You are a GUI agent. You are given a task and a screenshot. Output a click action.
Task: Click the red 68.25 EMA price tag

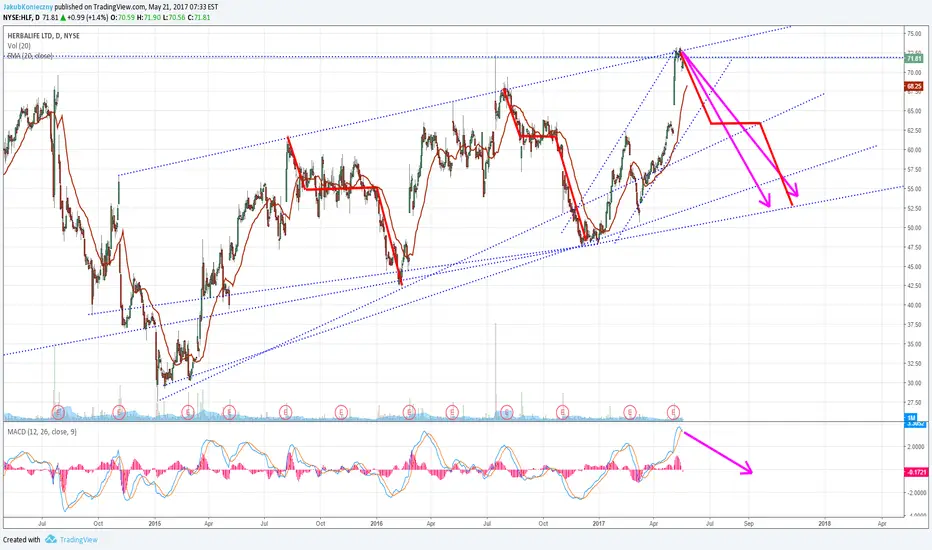coord(914,87)
